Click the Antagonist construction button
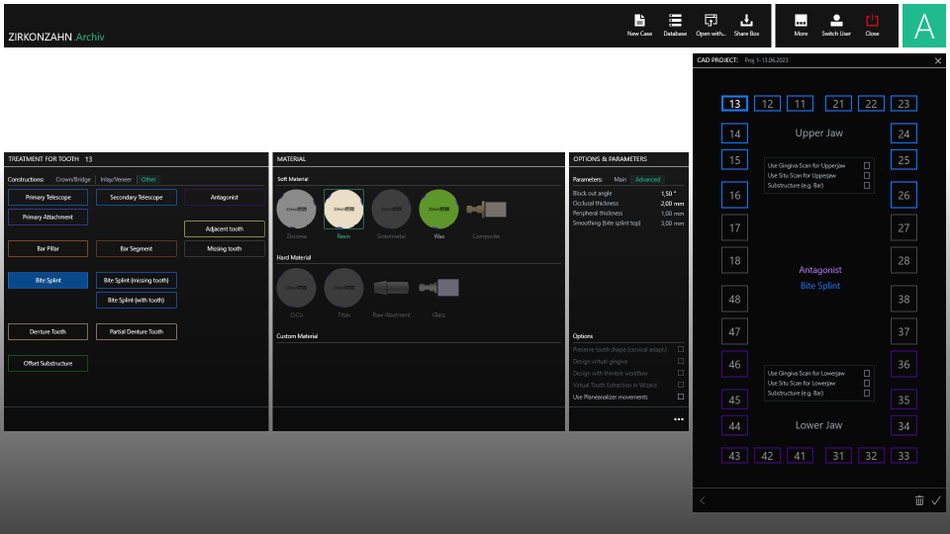Screen dimensions: 950x534 click(x=224, y=197)
